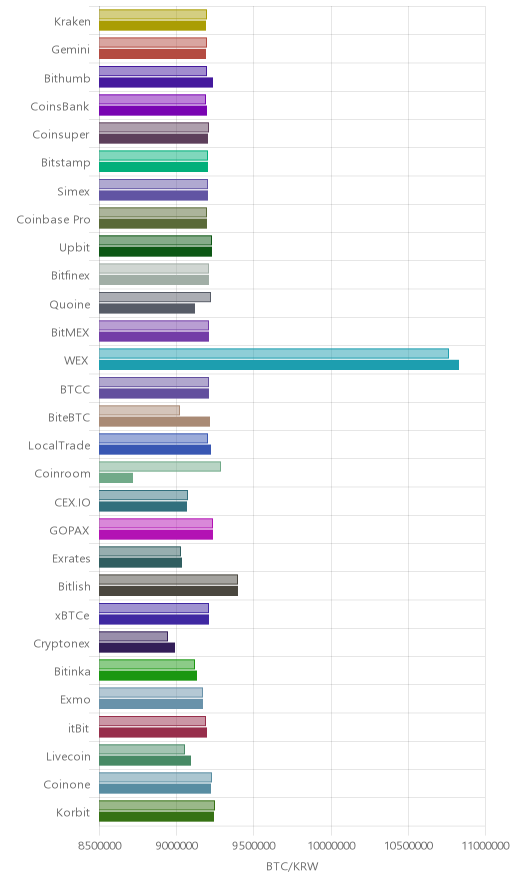Click the Korbit exchange label

pyautogui.click(x=73, y=812)
